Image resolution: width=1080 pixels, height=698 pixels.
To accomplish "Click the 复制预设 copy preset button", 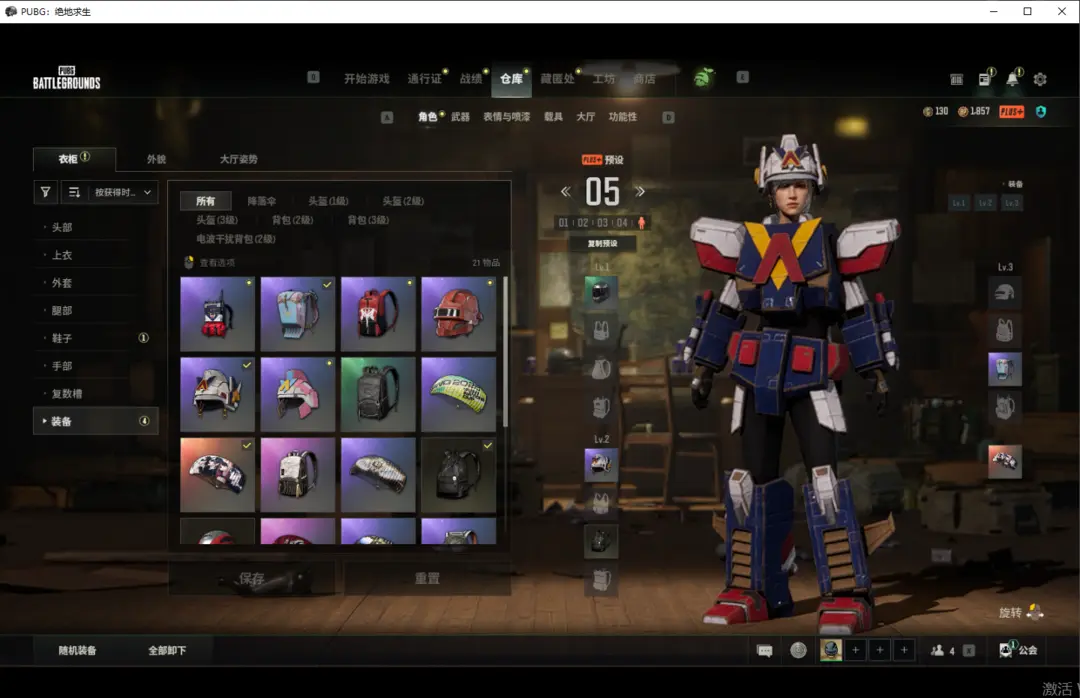I will pos(602,243).
